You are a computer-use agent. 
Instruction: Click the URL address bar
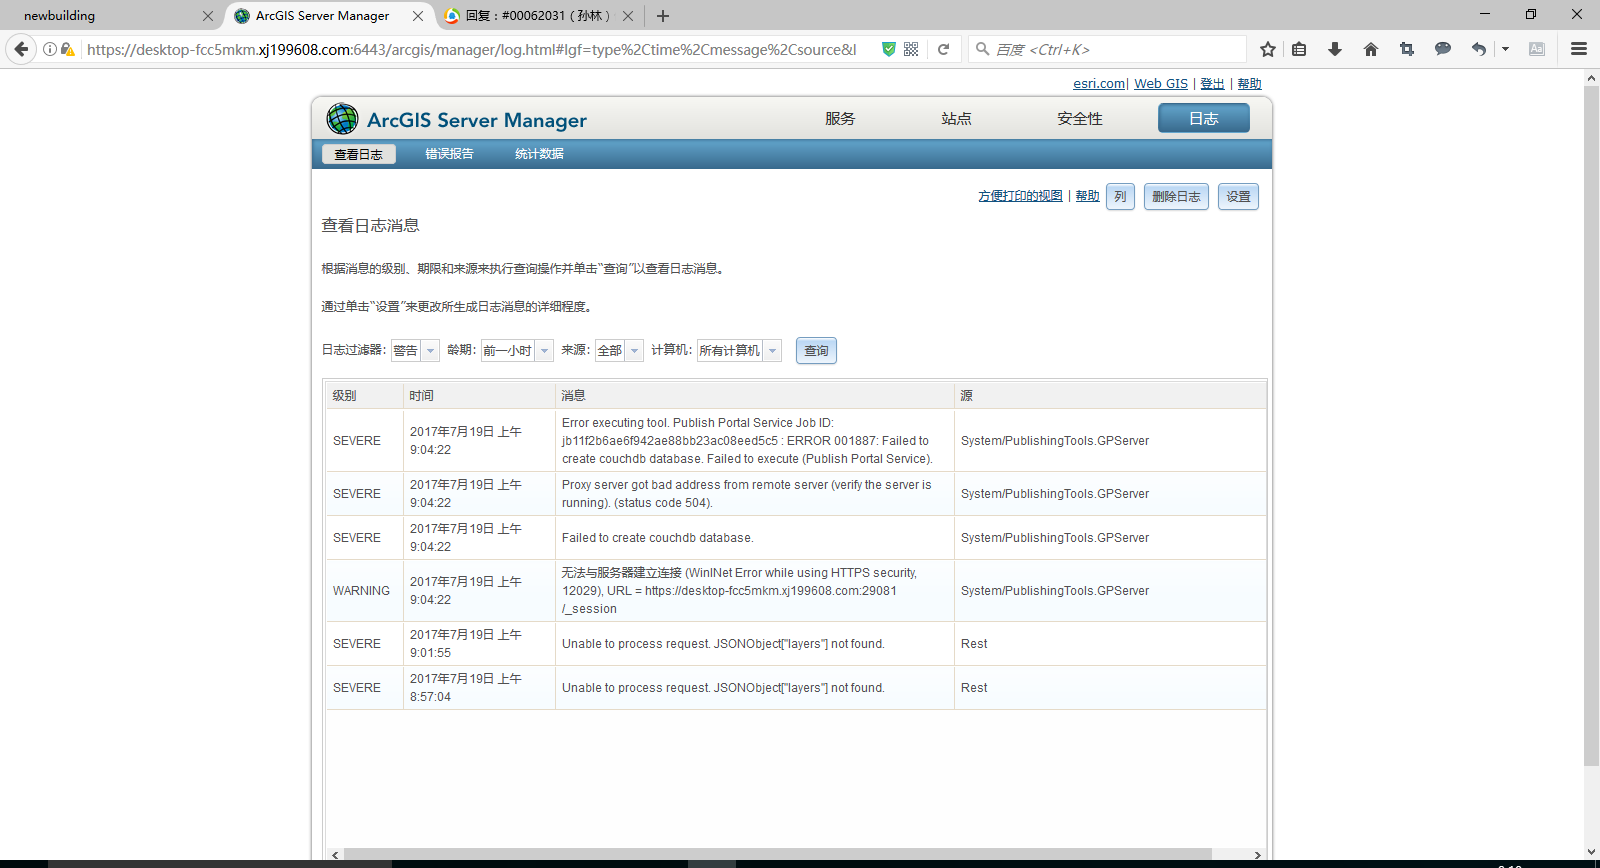pyautogui.click(x=470, y=49)
